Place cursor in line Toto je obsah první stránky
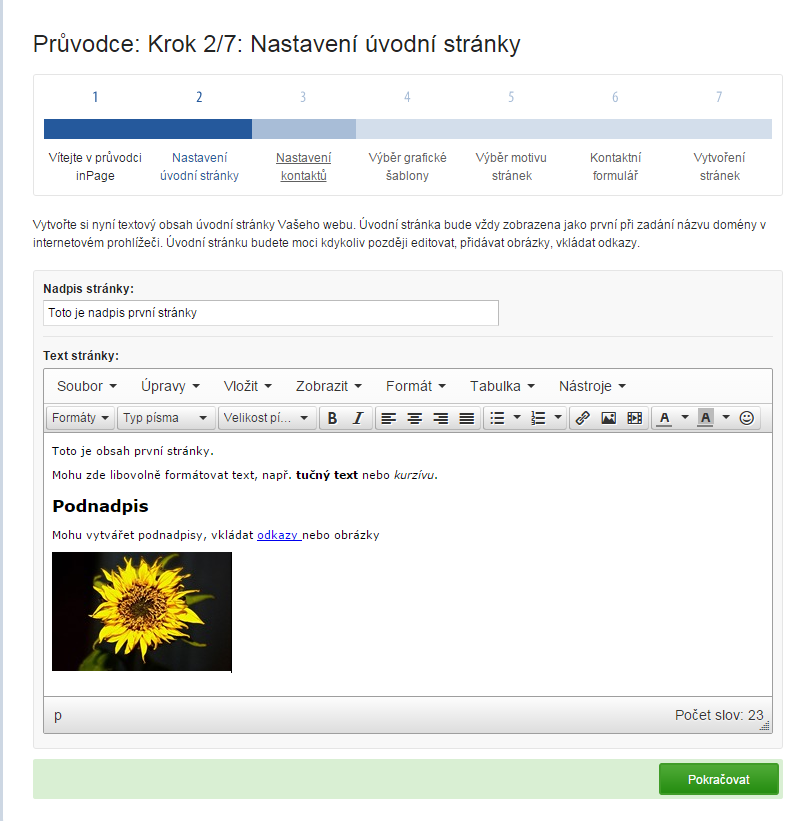Viewport: 791px width, 821px height. click(x=133, y=451)
